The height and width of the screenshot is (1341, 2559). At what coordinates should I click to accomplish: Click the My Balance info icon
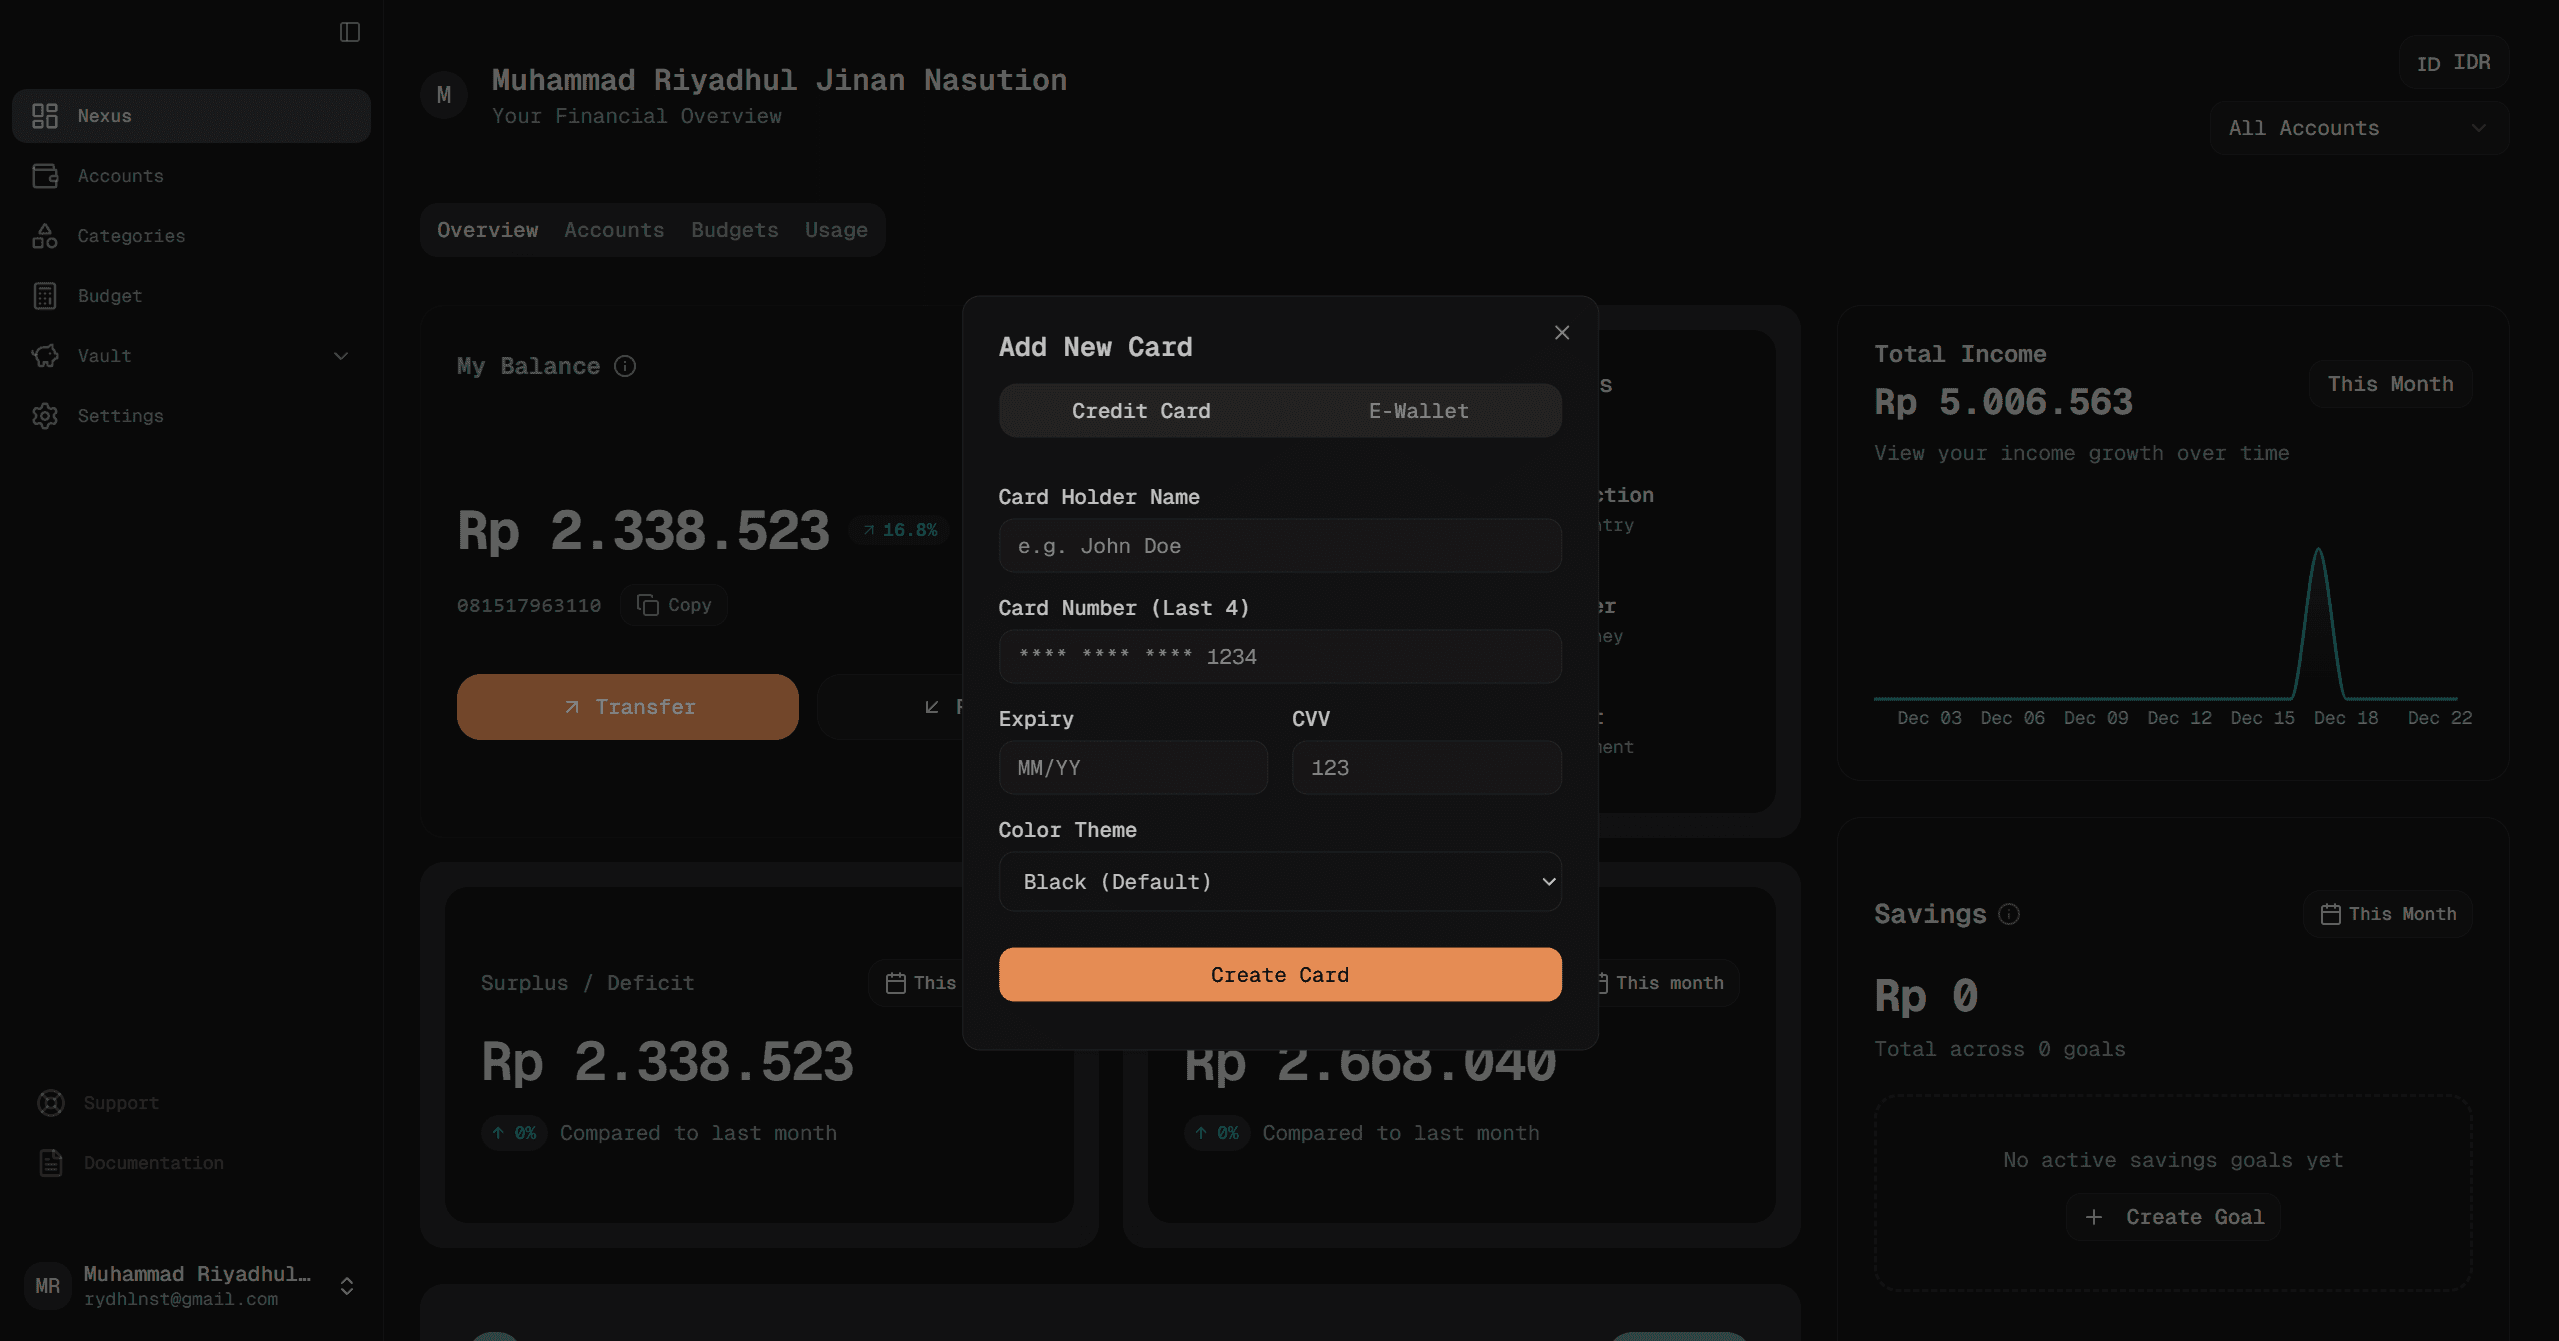625,366
